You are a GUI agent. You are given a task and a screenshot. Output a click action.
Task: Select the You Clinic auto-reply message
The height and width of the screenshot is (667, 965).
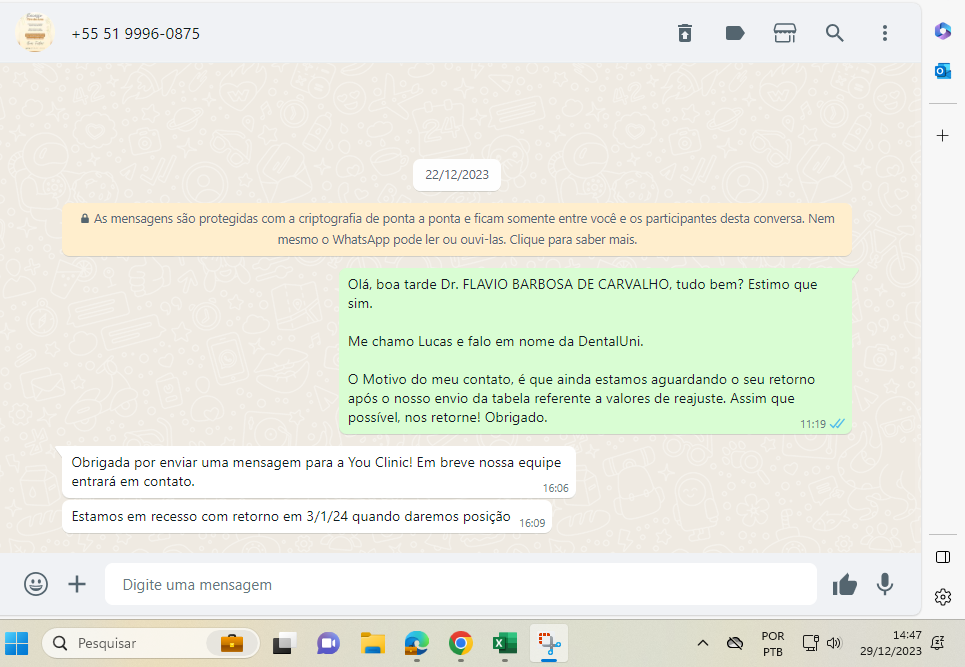coord(319,472)
